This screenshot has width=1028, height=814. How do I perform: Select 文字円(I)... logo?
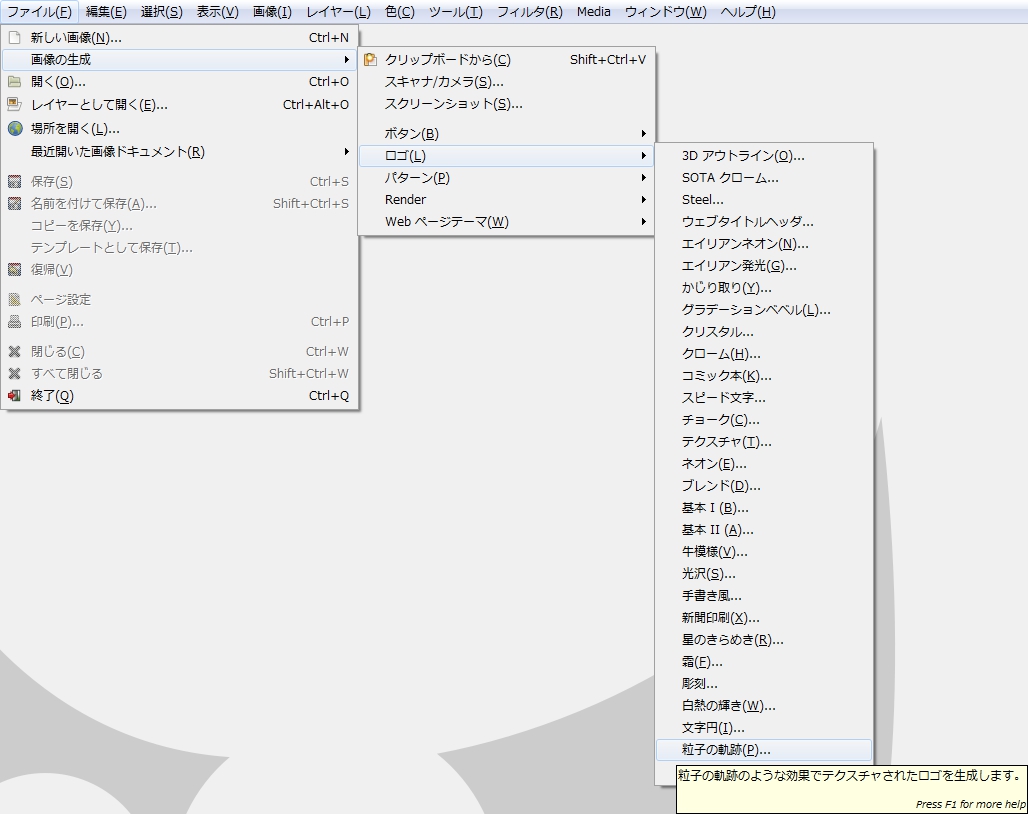764,727
